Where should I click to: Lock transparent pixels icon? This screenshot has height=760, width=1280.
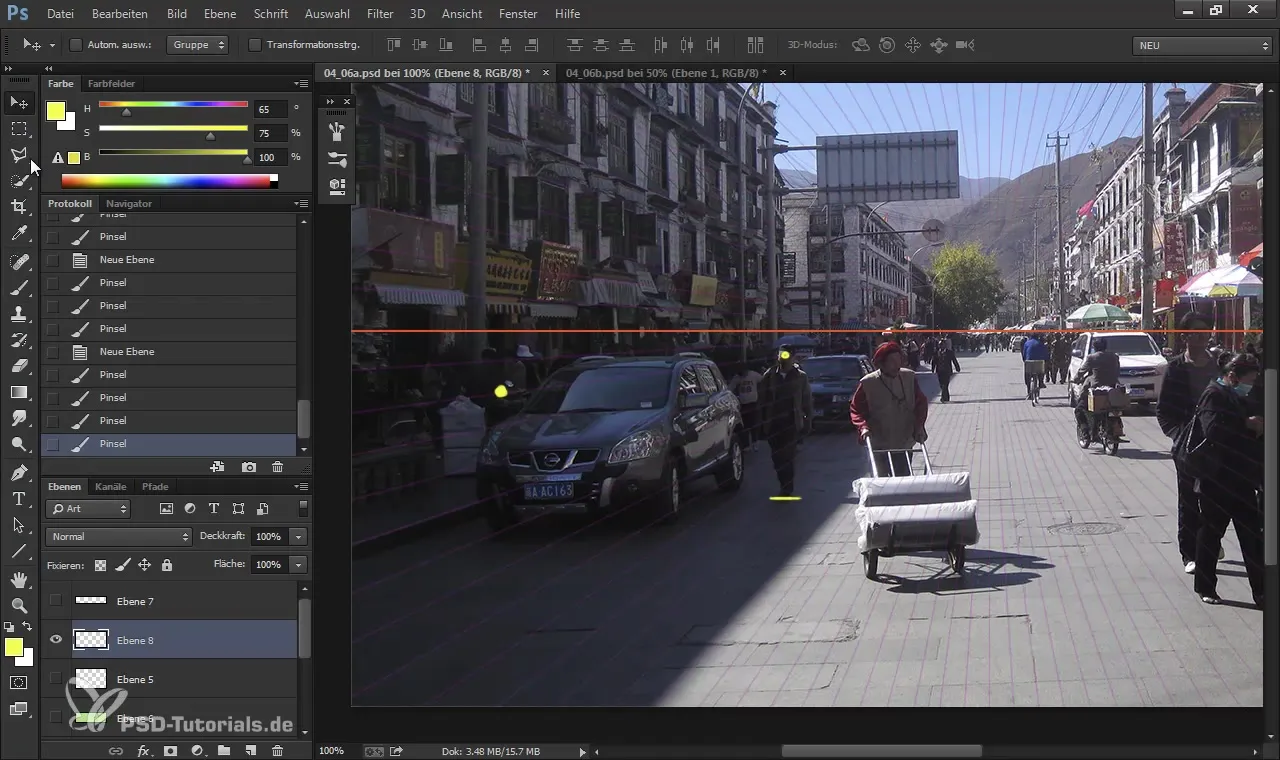point(100,565)
